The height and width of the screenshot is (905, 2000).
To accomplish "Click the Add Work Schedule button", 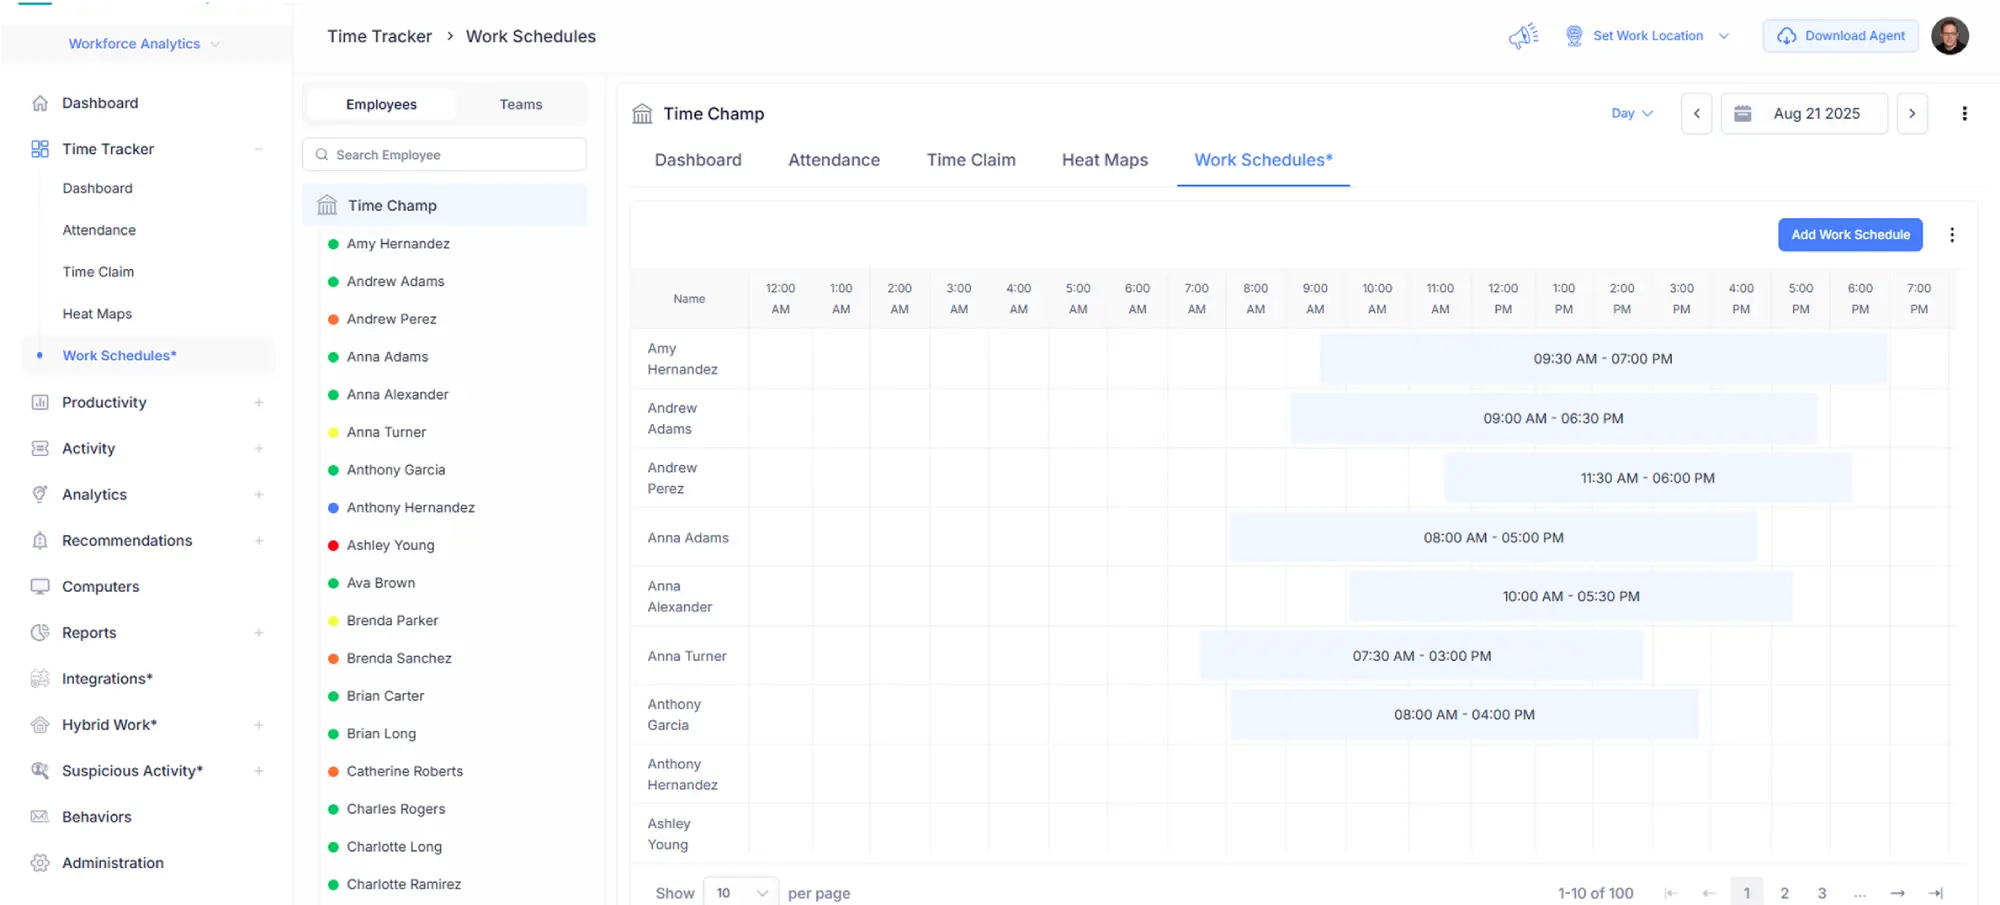I will 1849,235.
